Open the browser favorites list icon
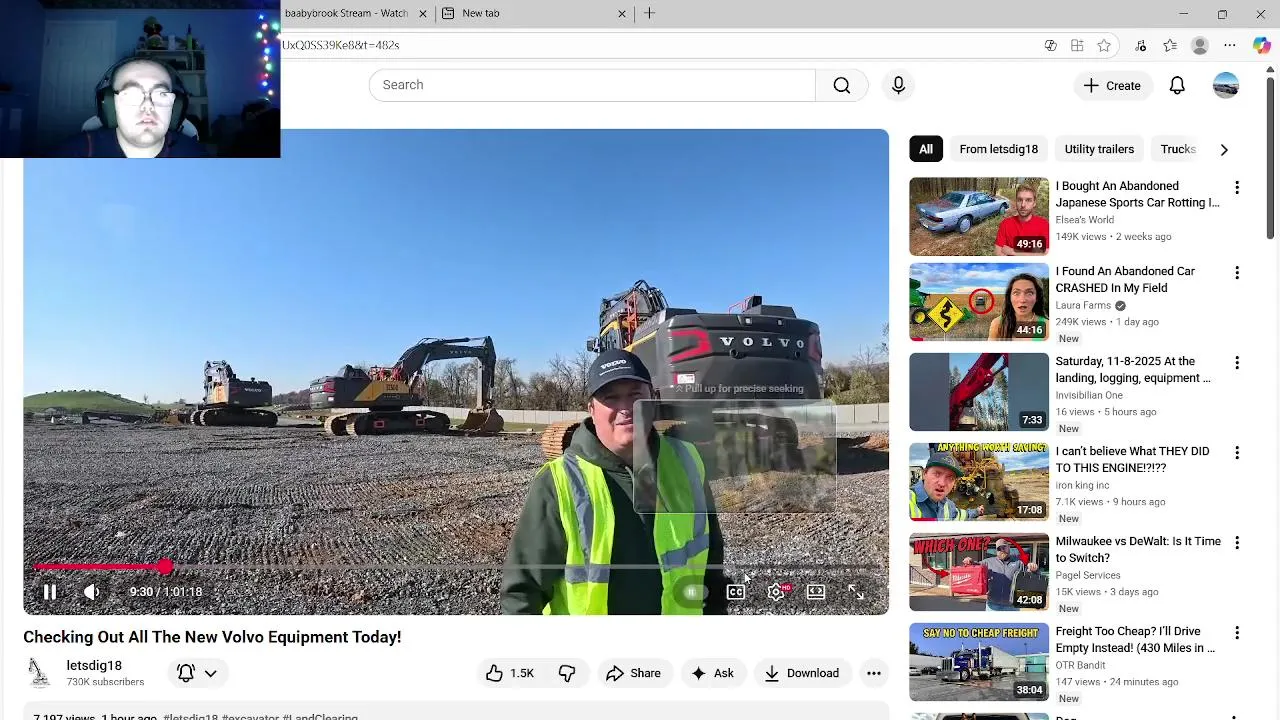The height and width of the screenshot is (720, 1280). pyautogui.click(x=1170, y=45)
